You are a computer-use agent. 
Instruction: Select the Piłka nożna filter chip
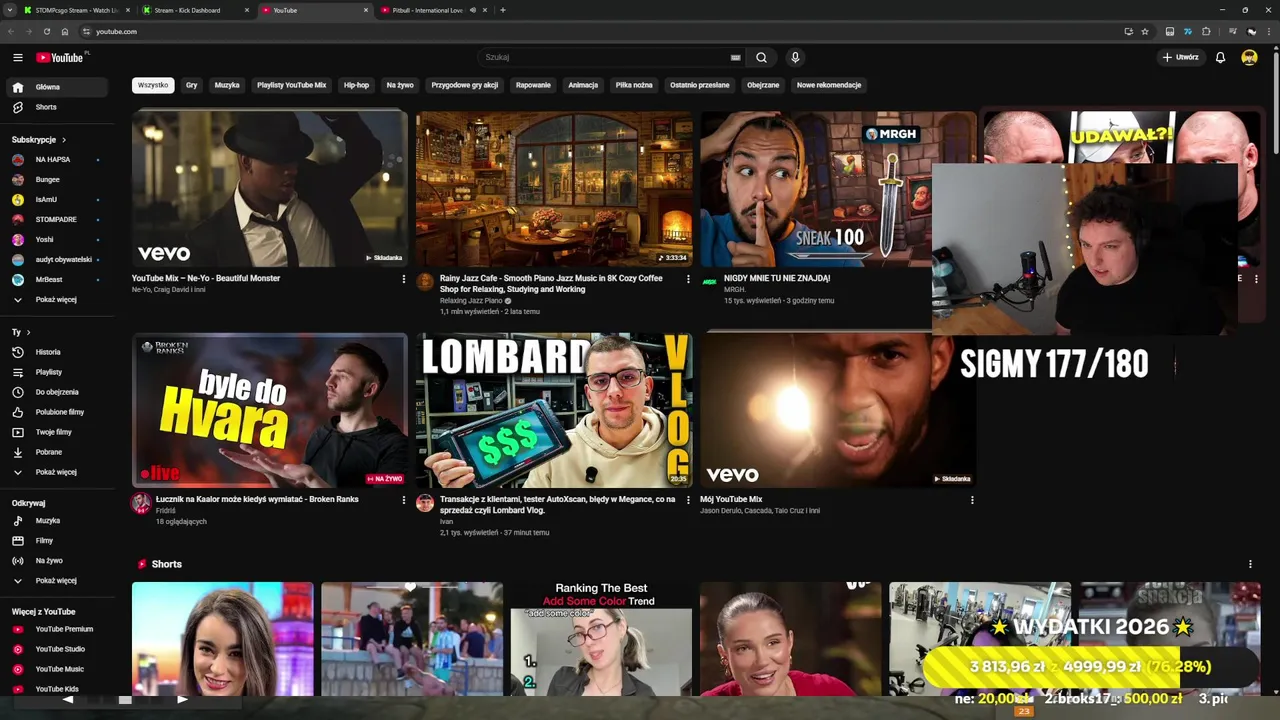tap(634, 85)
